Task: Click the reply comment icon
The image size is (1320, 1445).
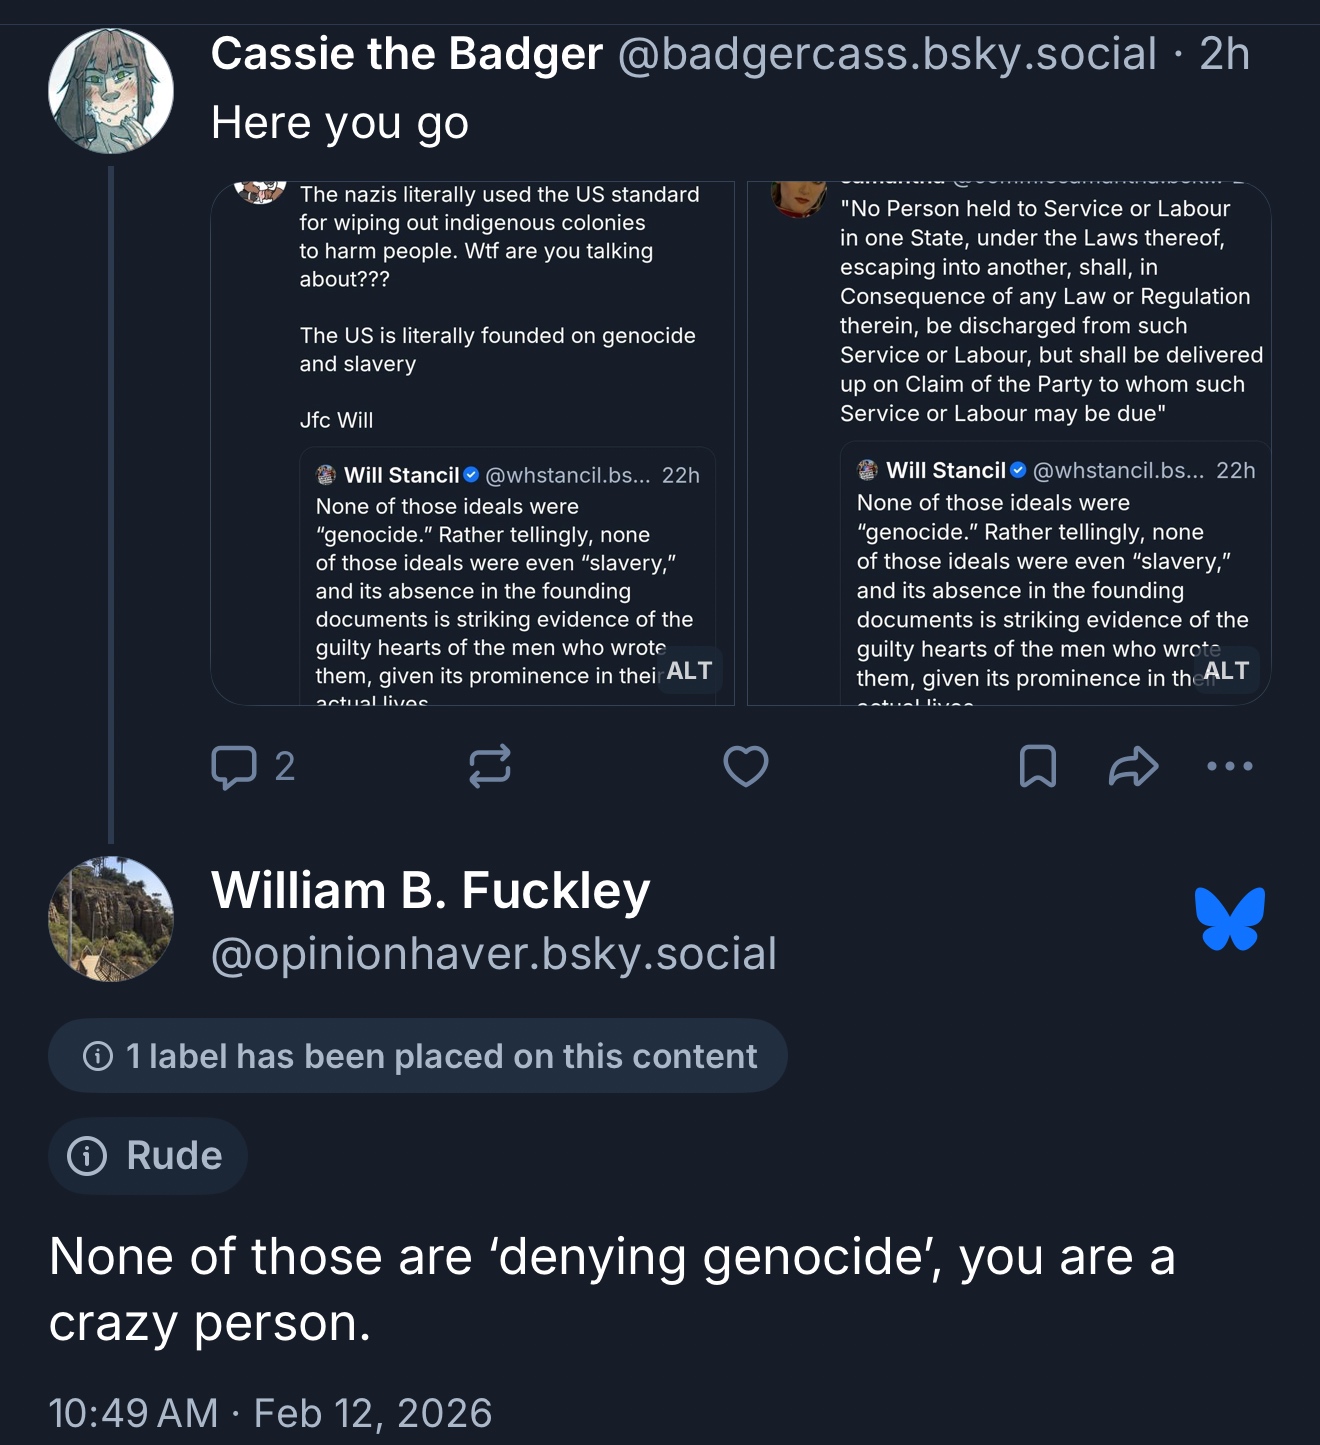Action: [234, 767]
